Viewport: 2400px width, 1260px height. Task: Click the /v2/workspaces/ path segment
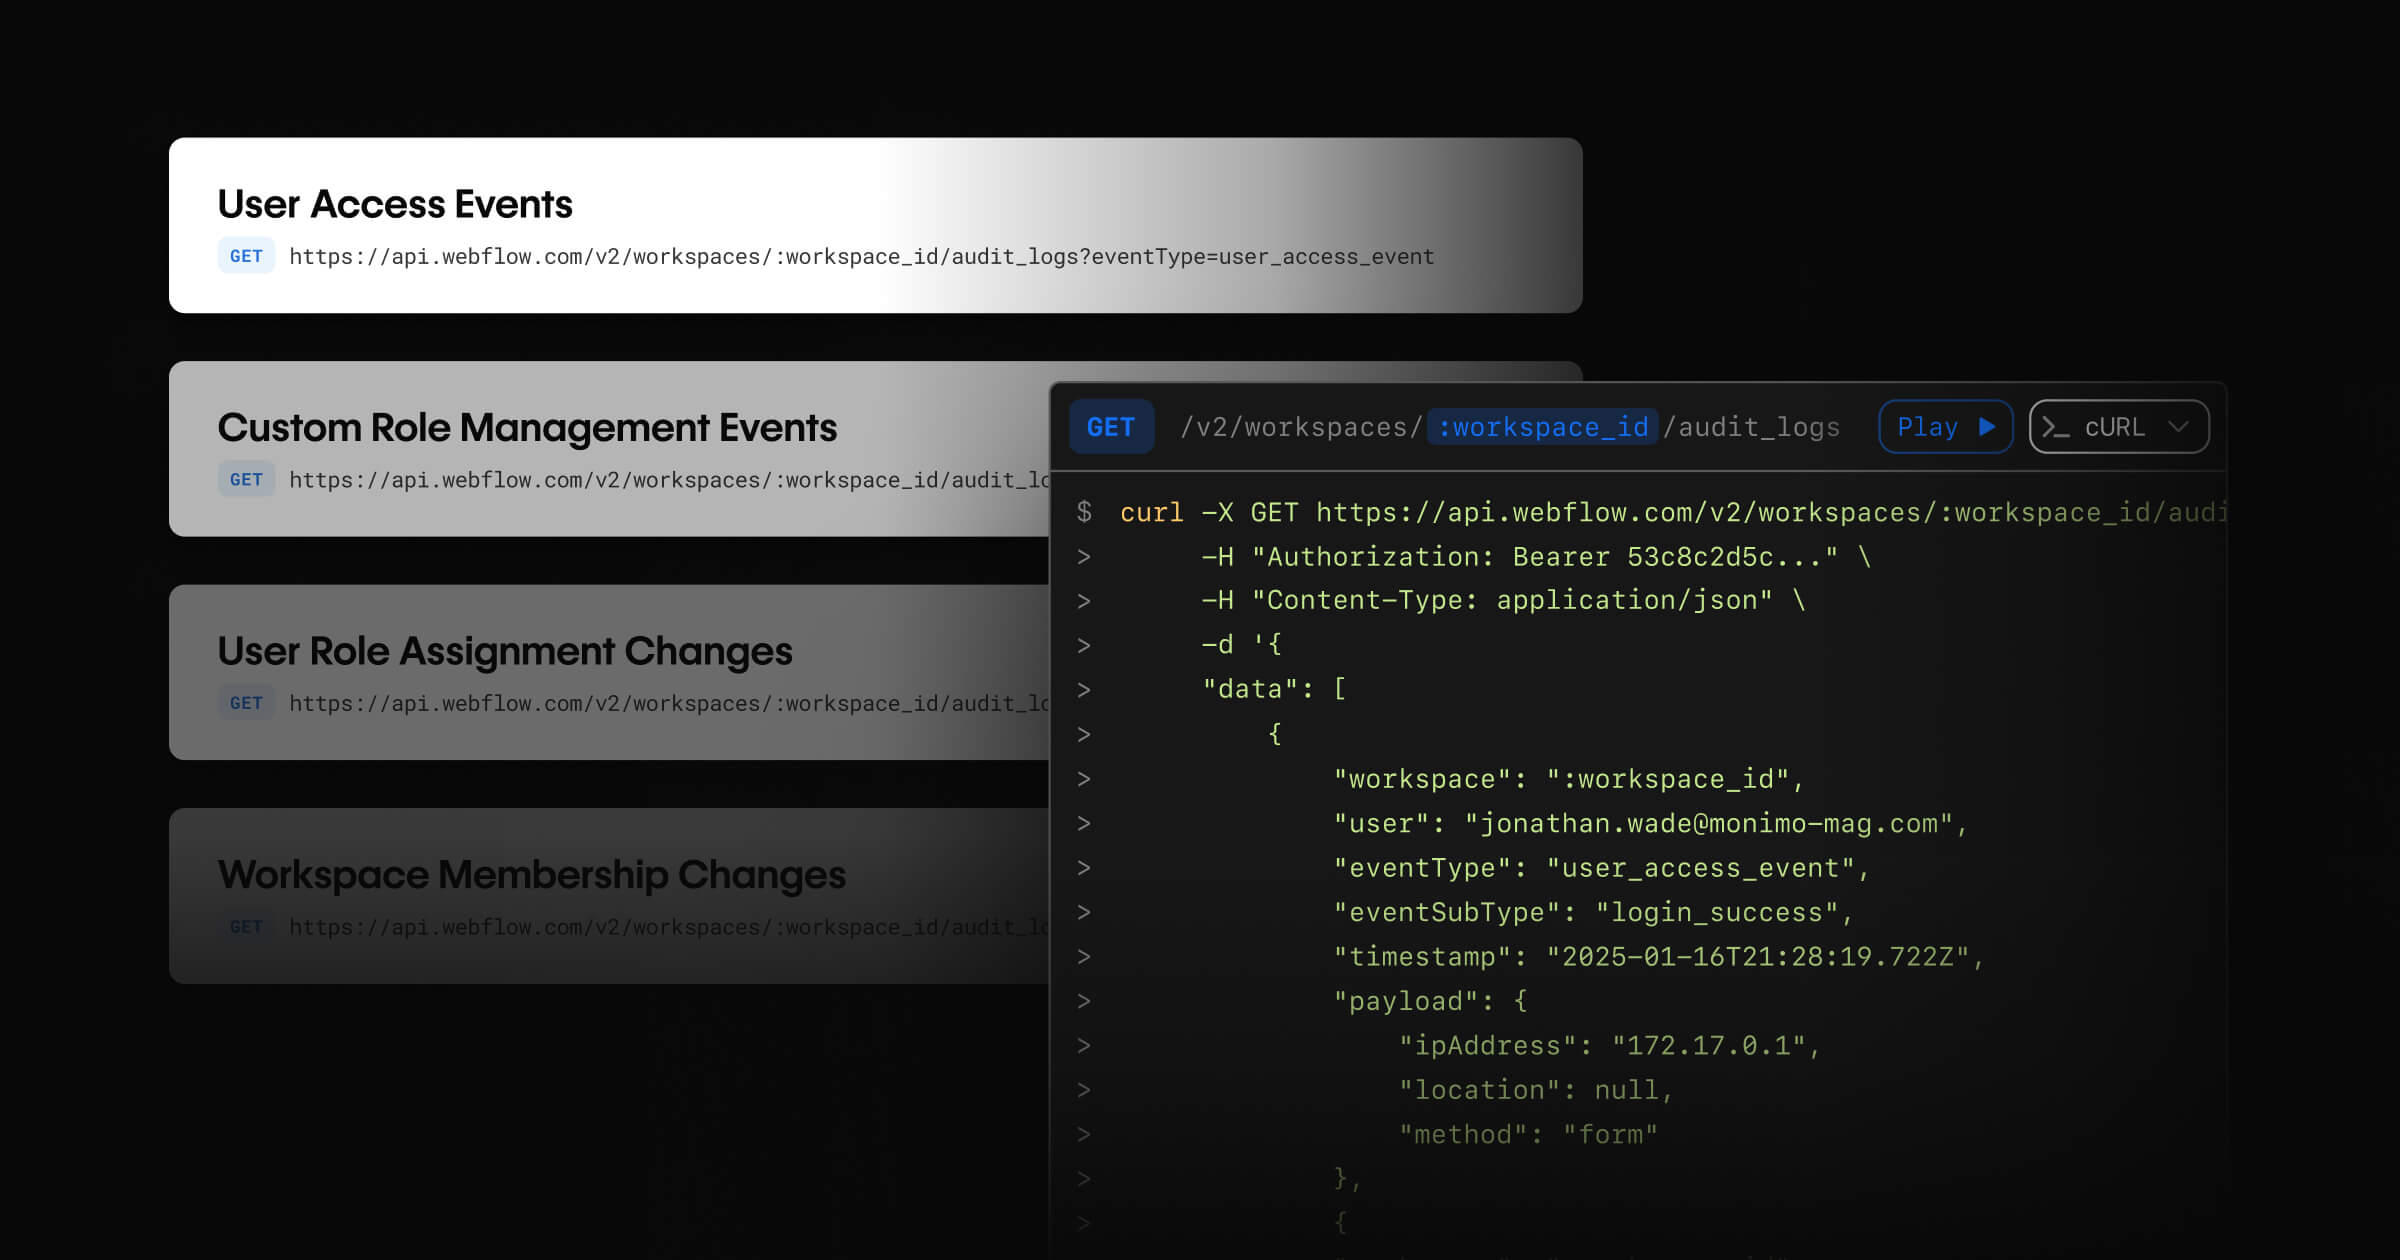tap(1301, 427)
